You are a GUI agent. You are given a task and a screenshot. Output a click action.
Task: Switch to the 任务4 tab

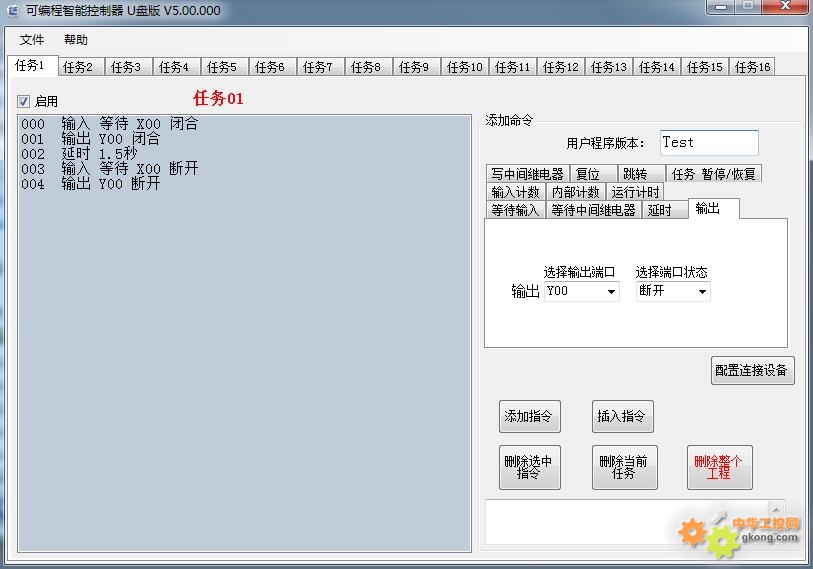tap(177, 67)
